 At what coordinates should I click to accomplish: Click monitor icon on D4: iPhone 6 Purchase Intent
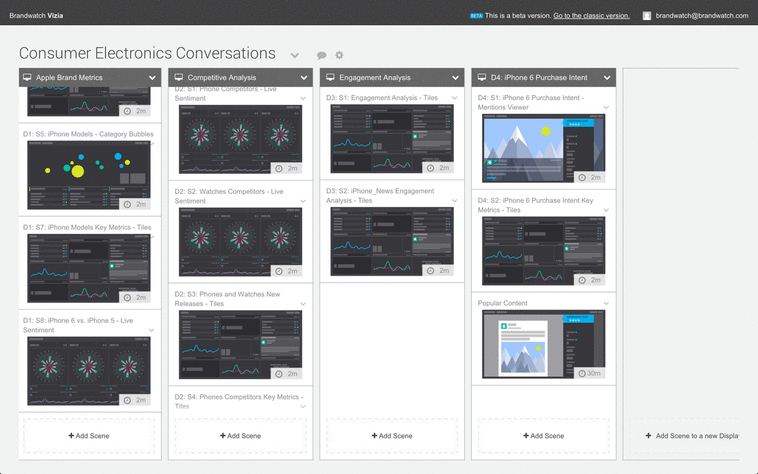coord(481,77)
